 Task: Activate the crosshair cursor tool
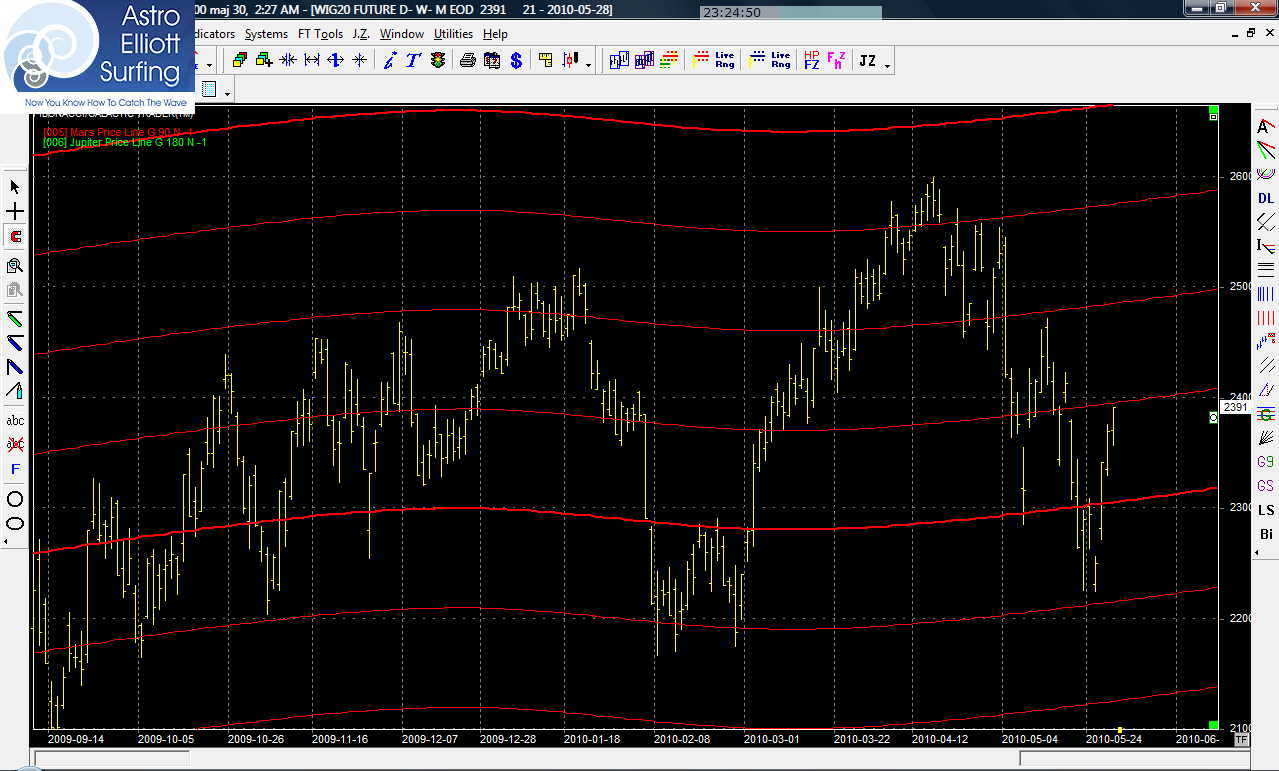(15, 212)
